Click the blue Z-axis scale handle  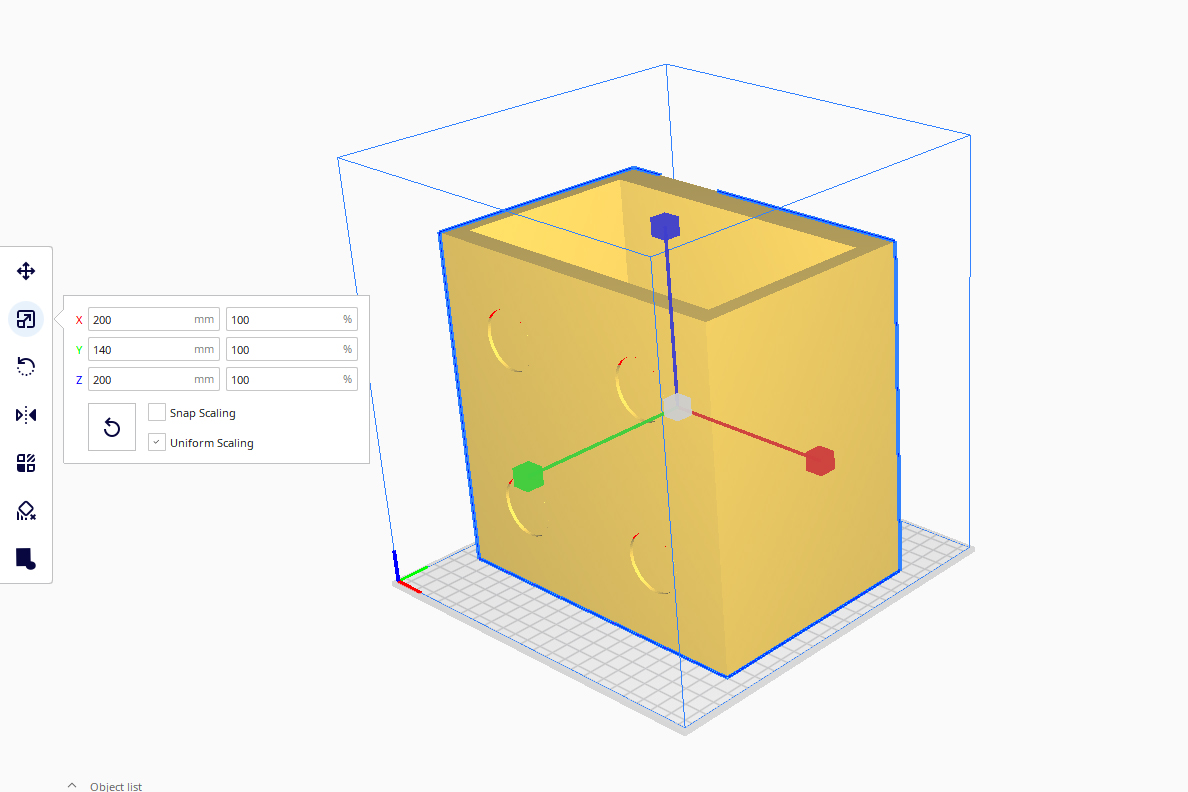664,226
